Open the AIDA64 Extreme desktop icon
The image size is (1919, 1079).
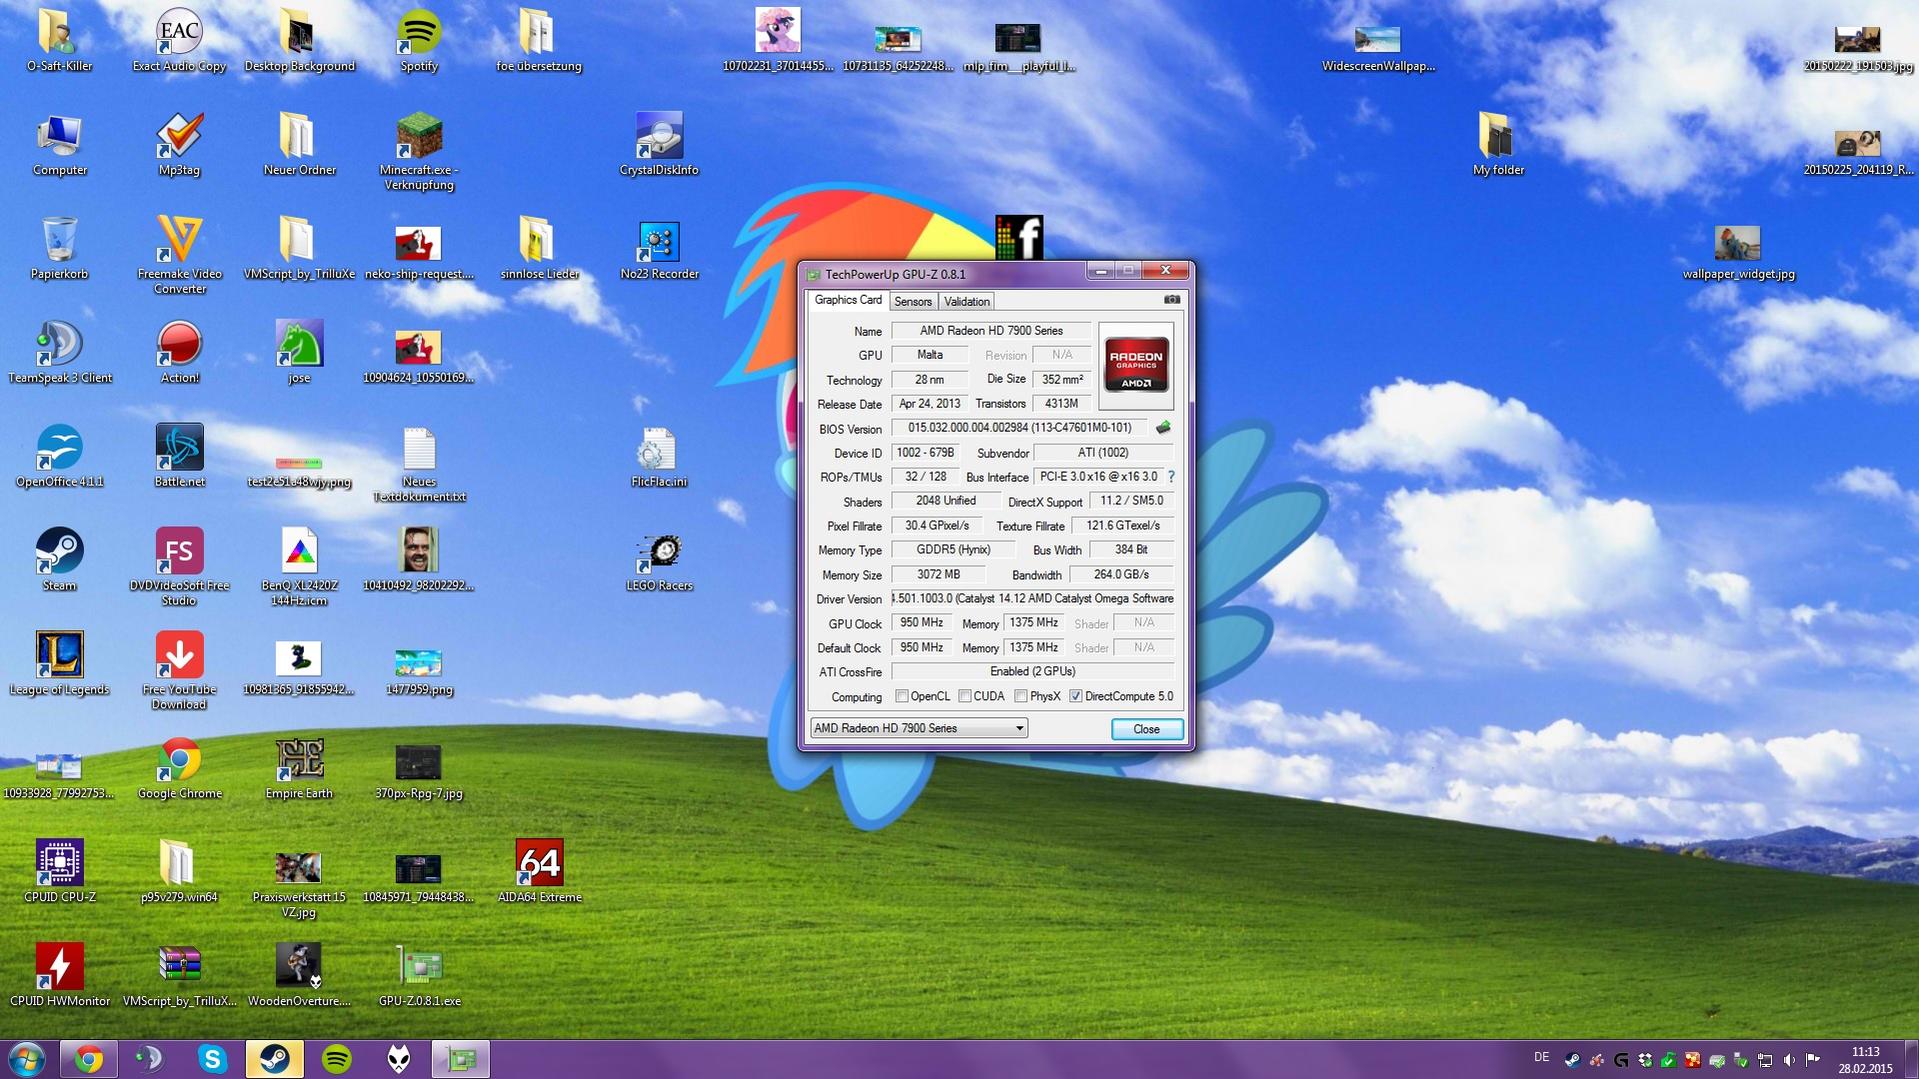[x=539, y=871]
